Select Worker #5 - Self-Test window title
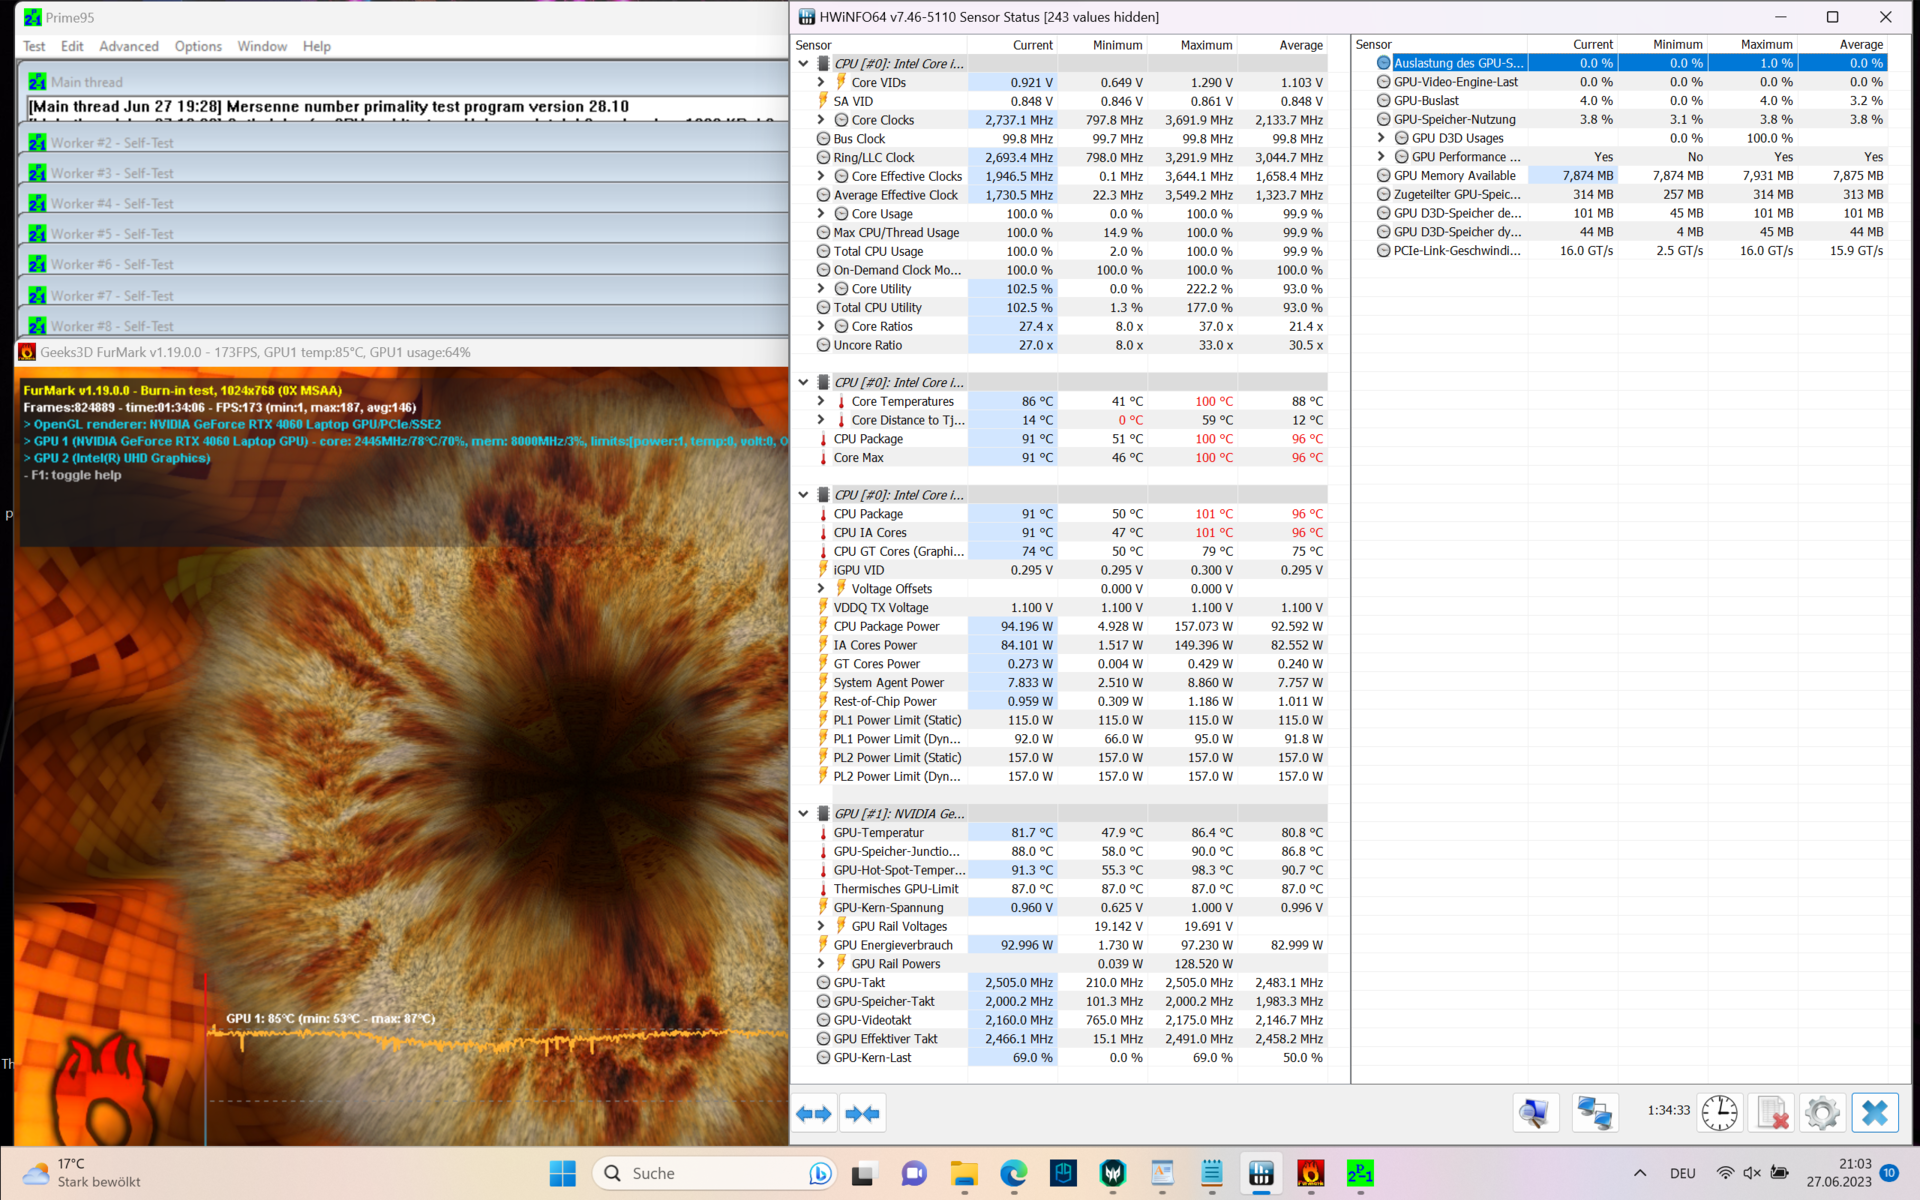 click(112, 234)
